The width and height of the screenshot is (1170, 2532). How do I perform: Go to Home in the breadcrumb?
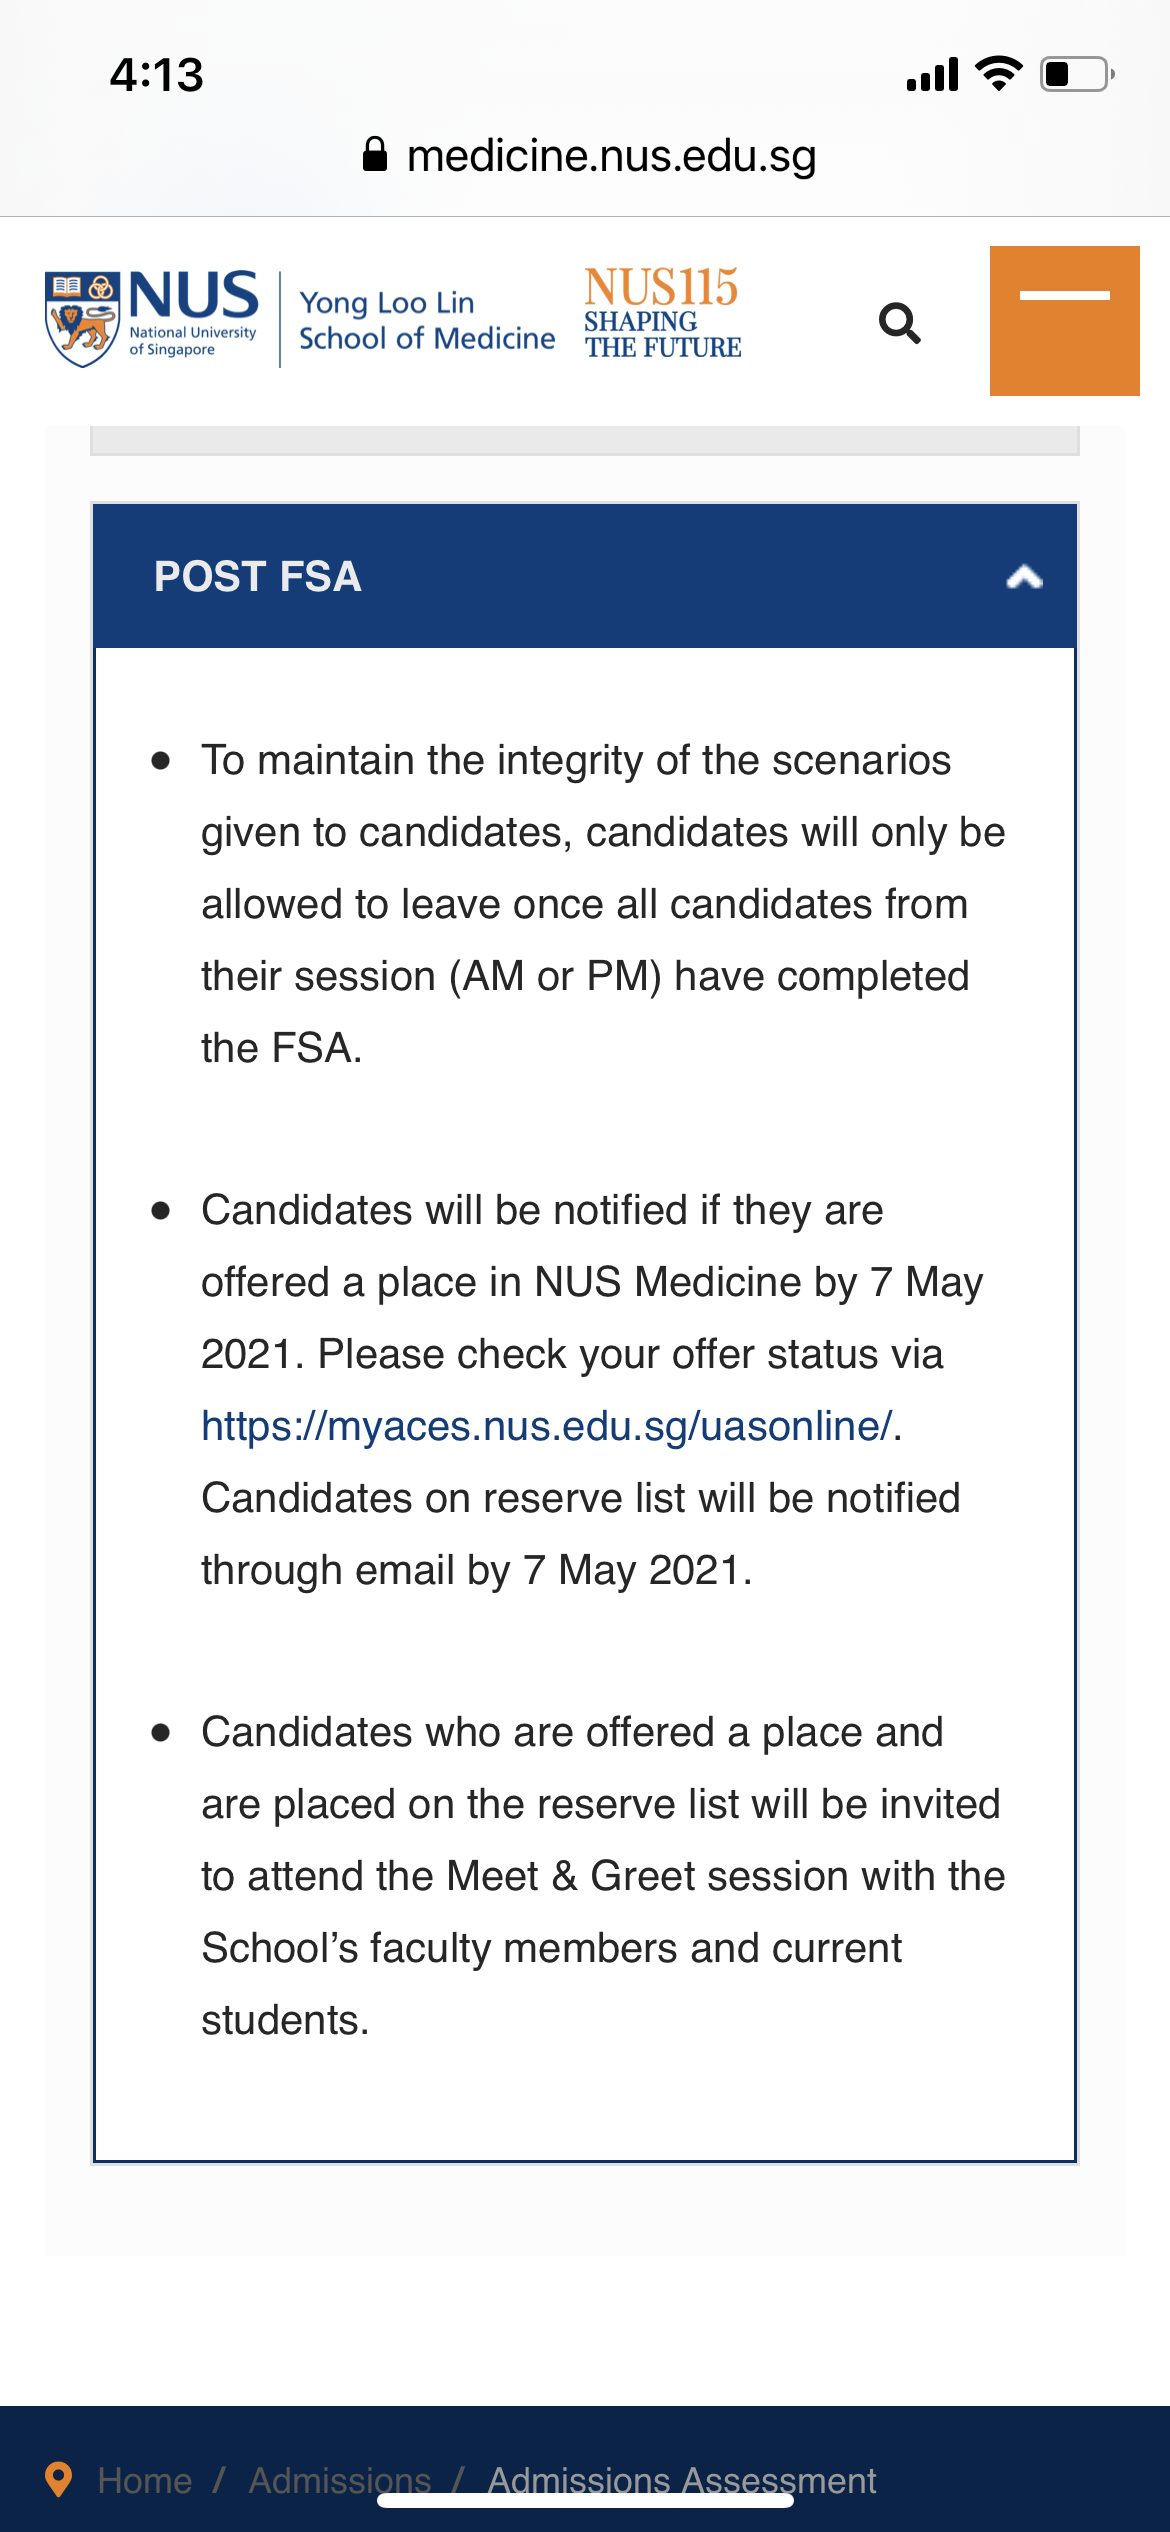tap(145, 2480)
